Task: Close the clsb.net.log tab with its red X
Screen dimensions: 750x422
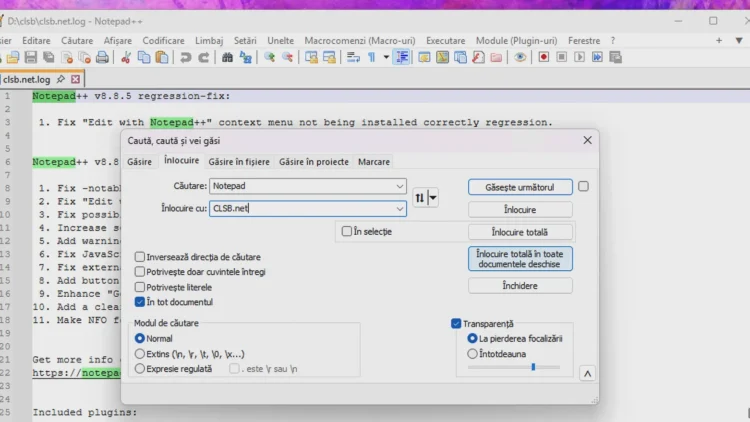Action: (x=75, y=78)
